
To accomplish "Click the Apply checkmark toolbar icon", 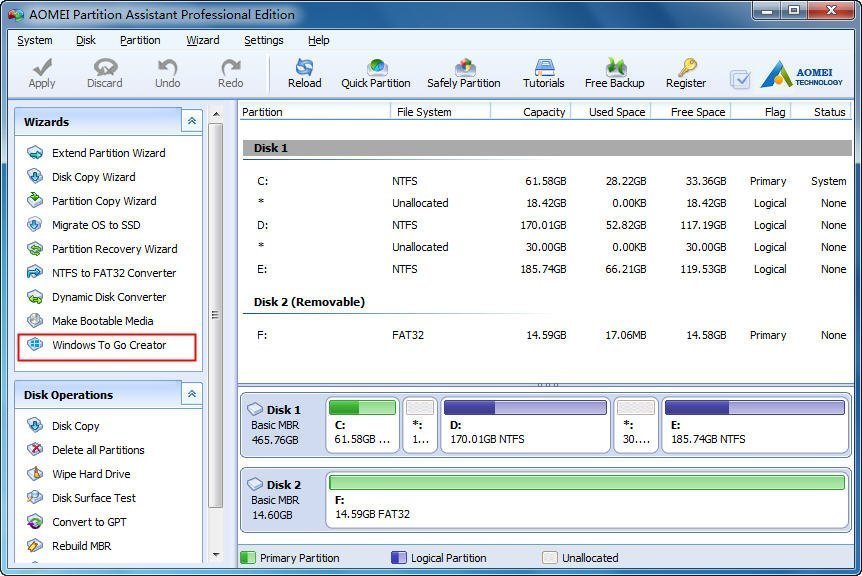I will 42,68.
